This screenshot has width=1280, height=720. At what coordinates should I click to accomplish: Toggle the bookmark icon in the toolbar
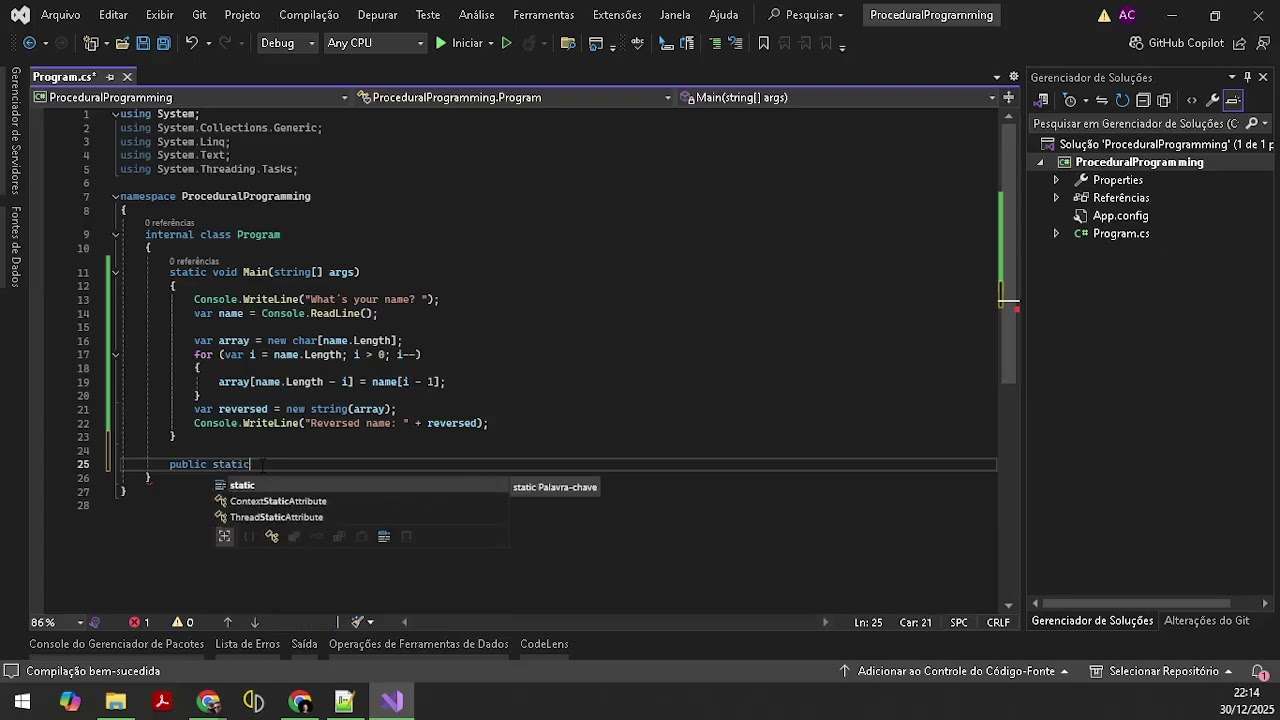point(764,43)
